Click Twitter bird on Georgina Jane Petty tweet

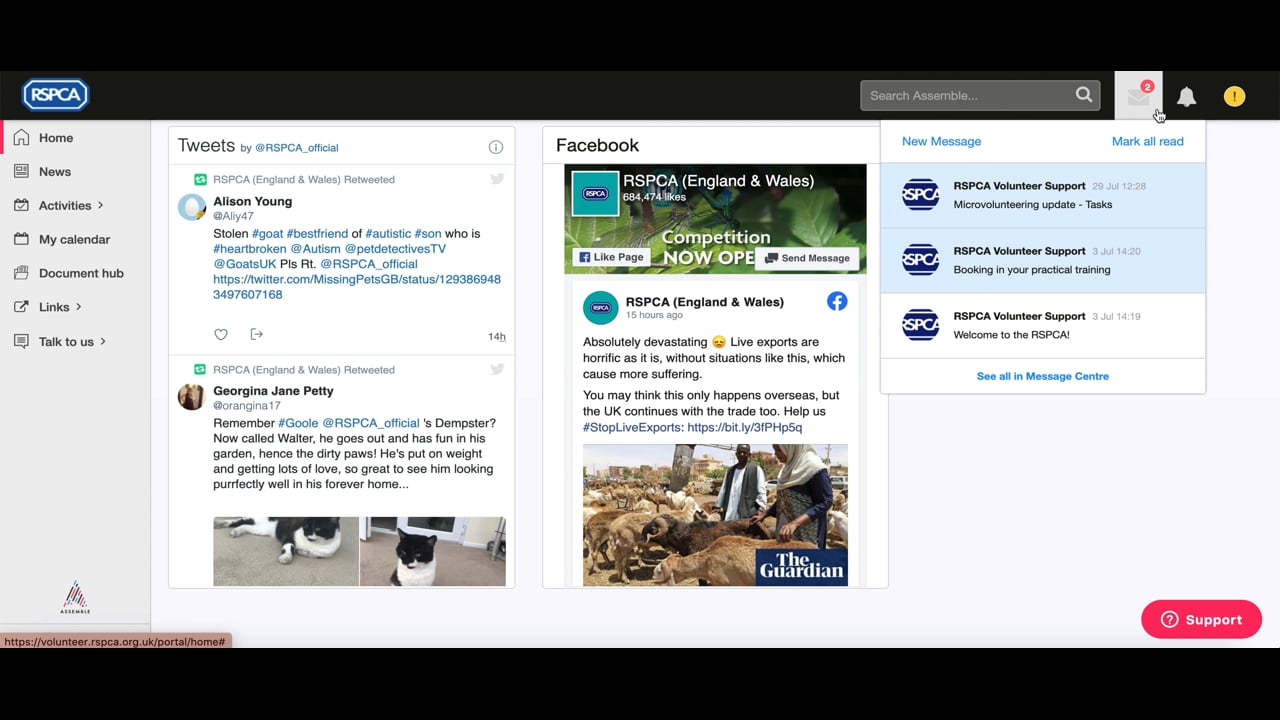click(x=497, y=369)
